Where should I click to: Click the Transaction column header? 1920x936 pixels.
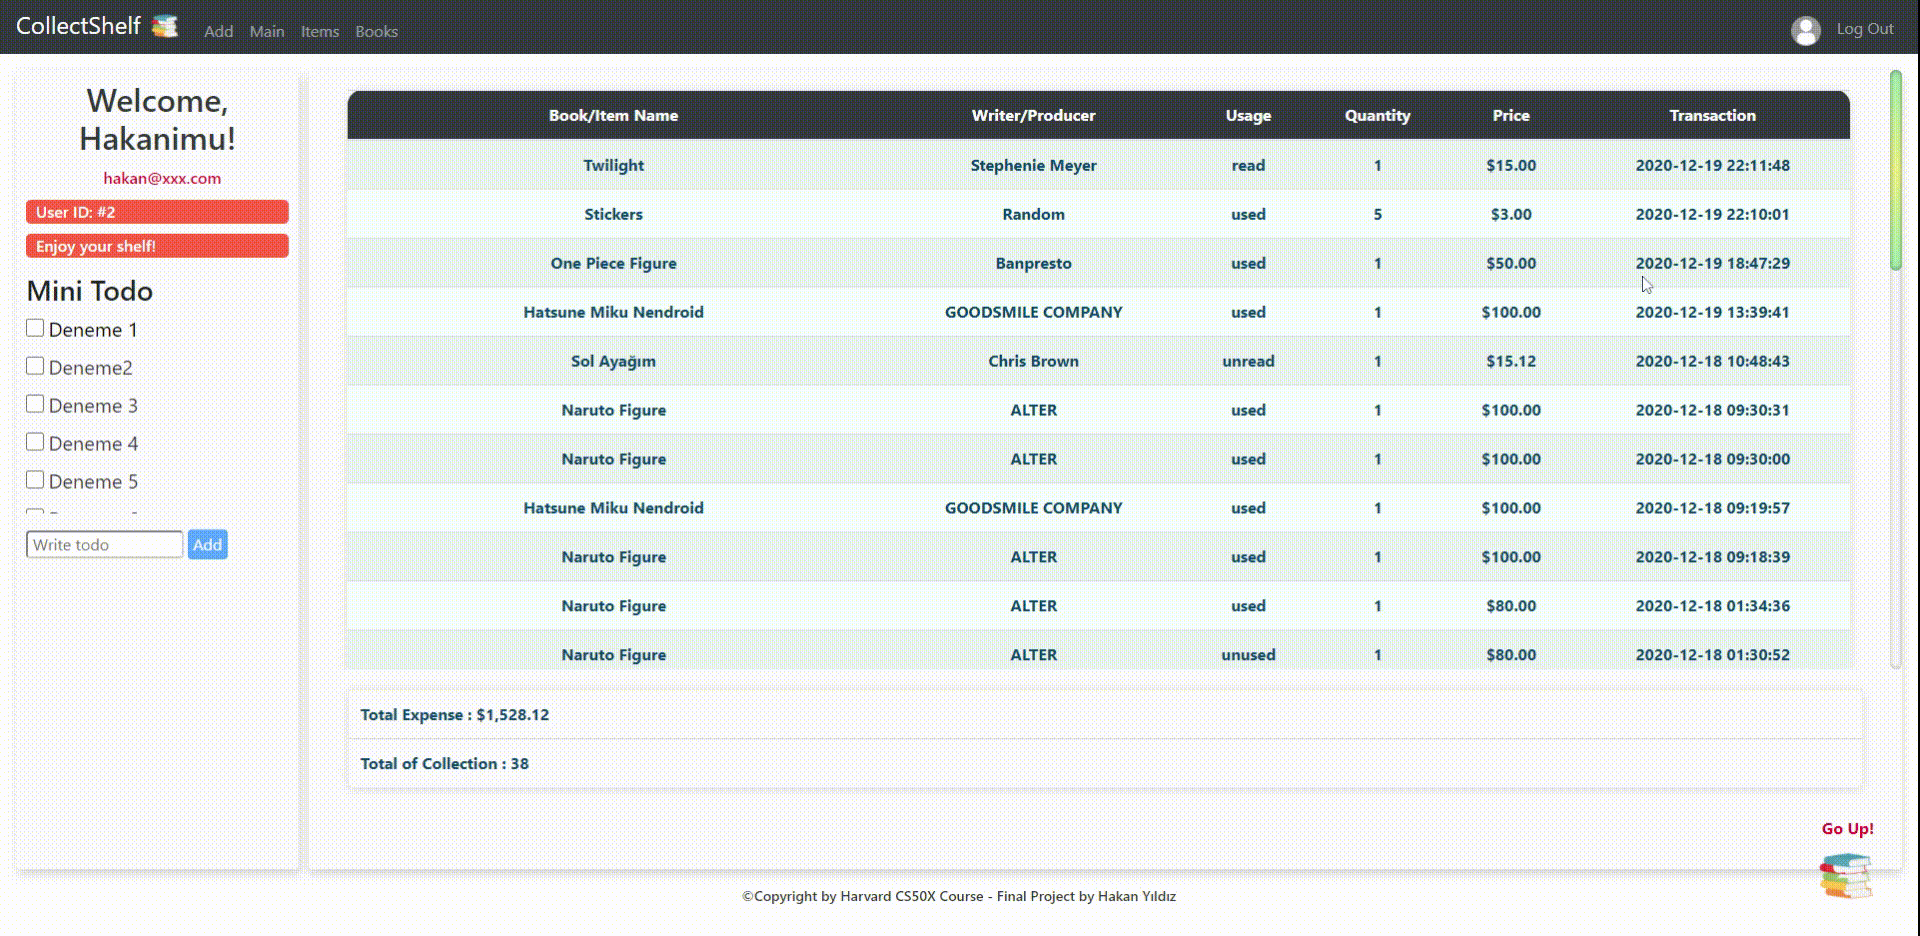tap(1712, 115)
